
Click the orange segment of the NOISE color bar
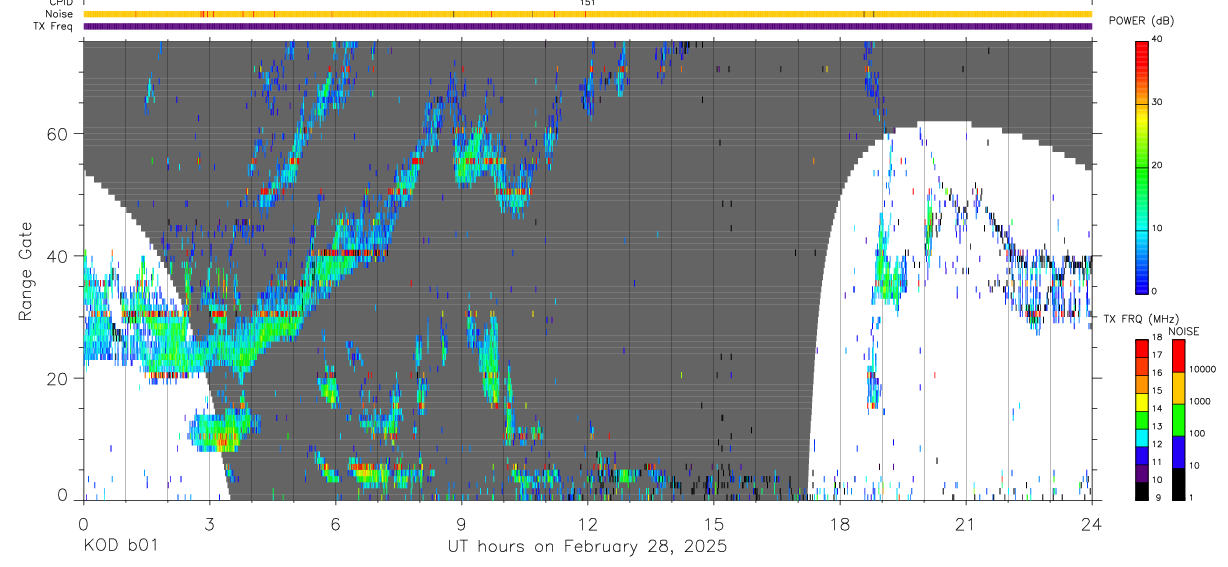[x=1178, y=387]
